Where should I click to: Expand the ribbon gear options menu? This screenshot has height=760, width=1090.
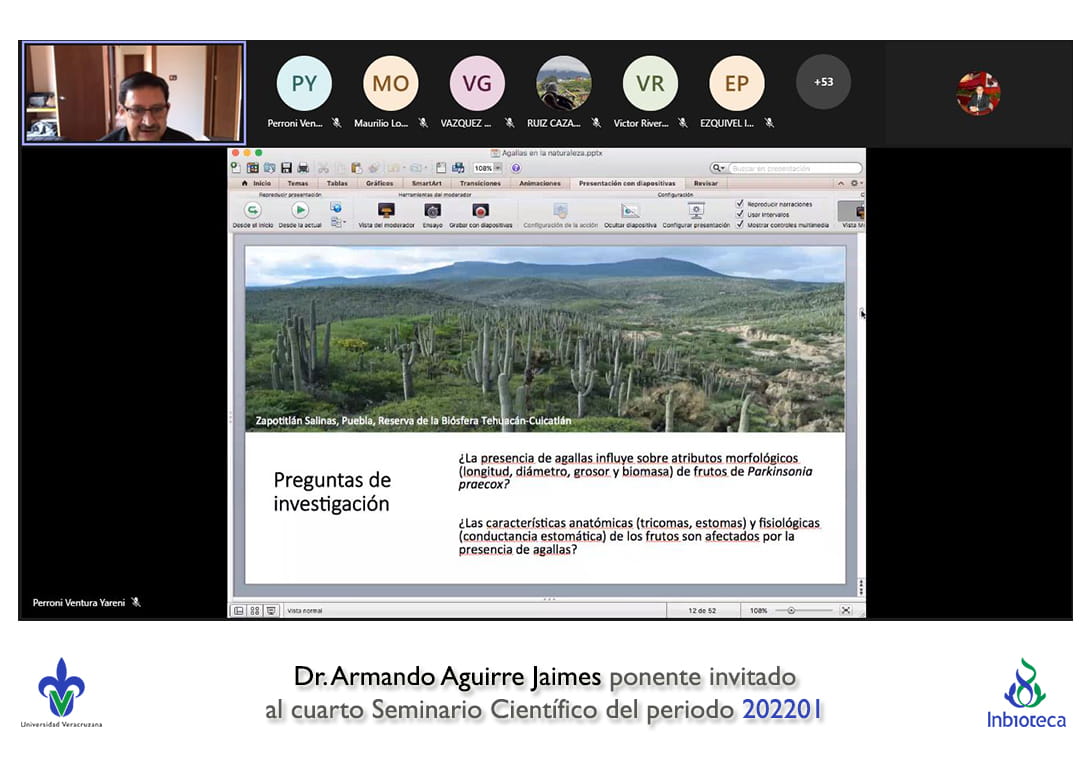(x=855, y=184)
